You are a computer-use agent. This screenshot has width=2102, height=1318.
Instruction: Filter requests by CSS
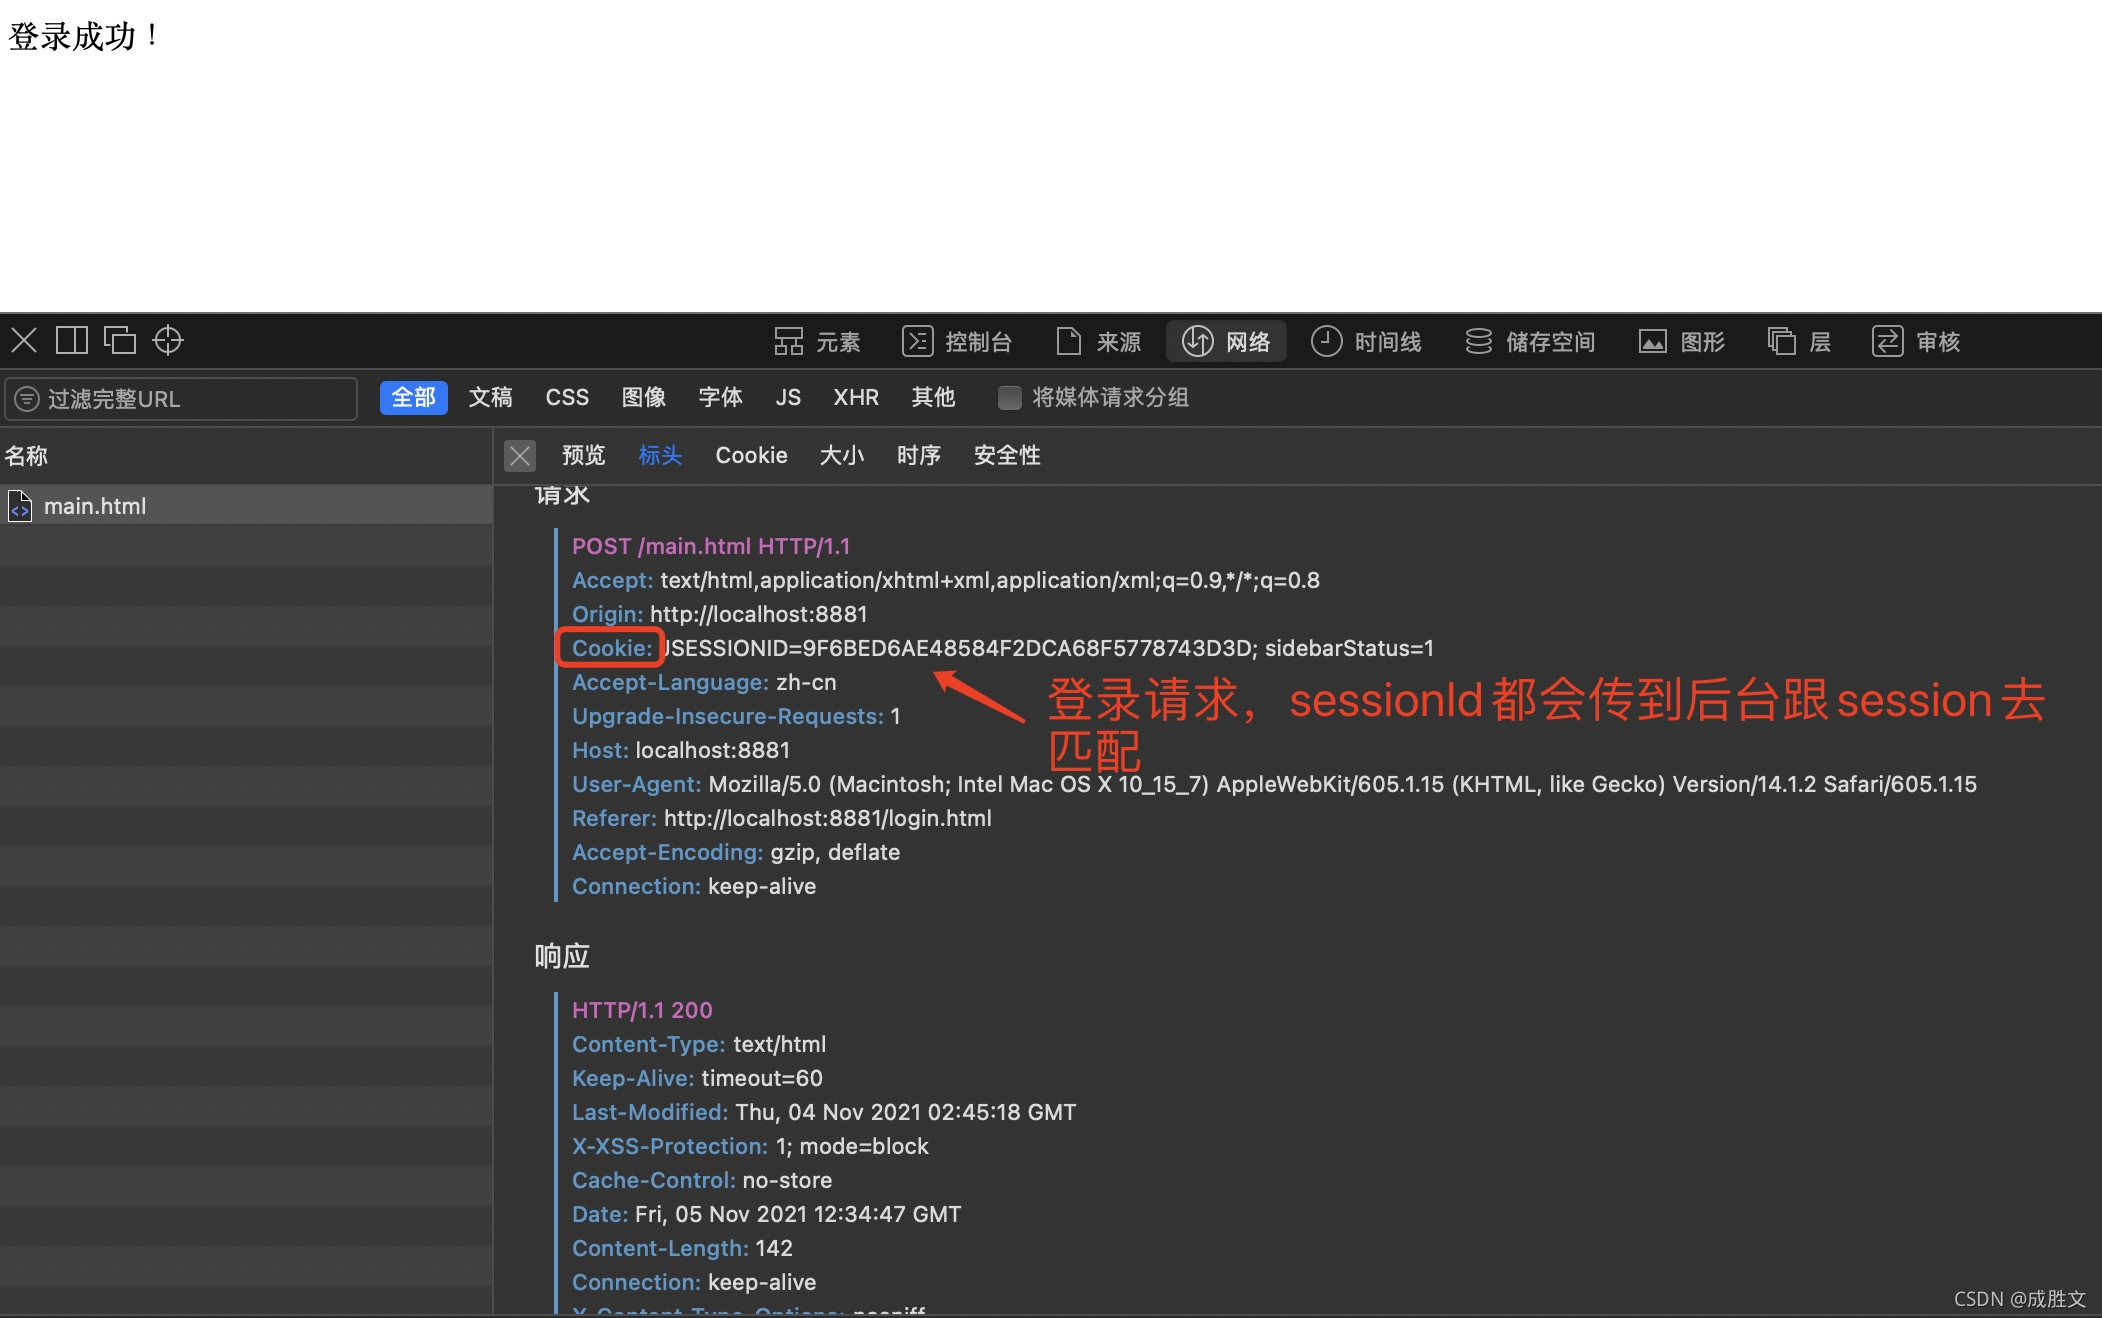click(x=567, y=398)
